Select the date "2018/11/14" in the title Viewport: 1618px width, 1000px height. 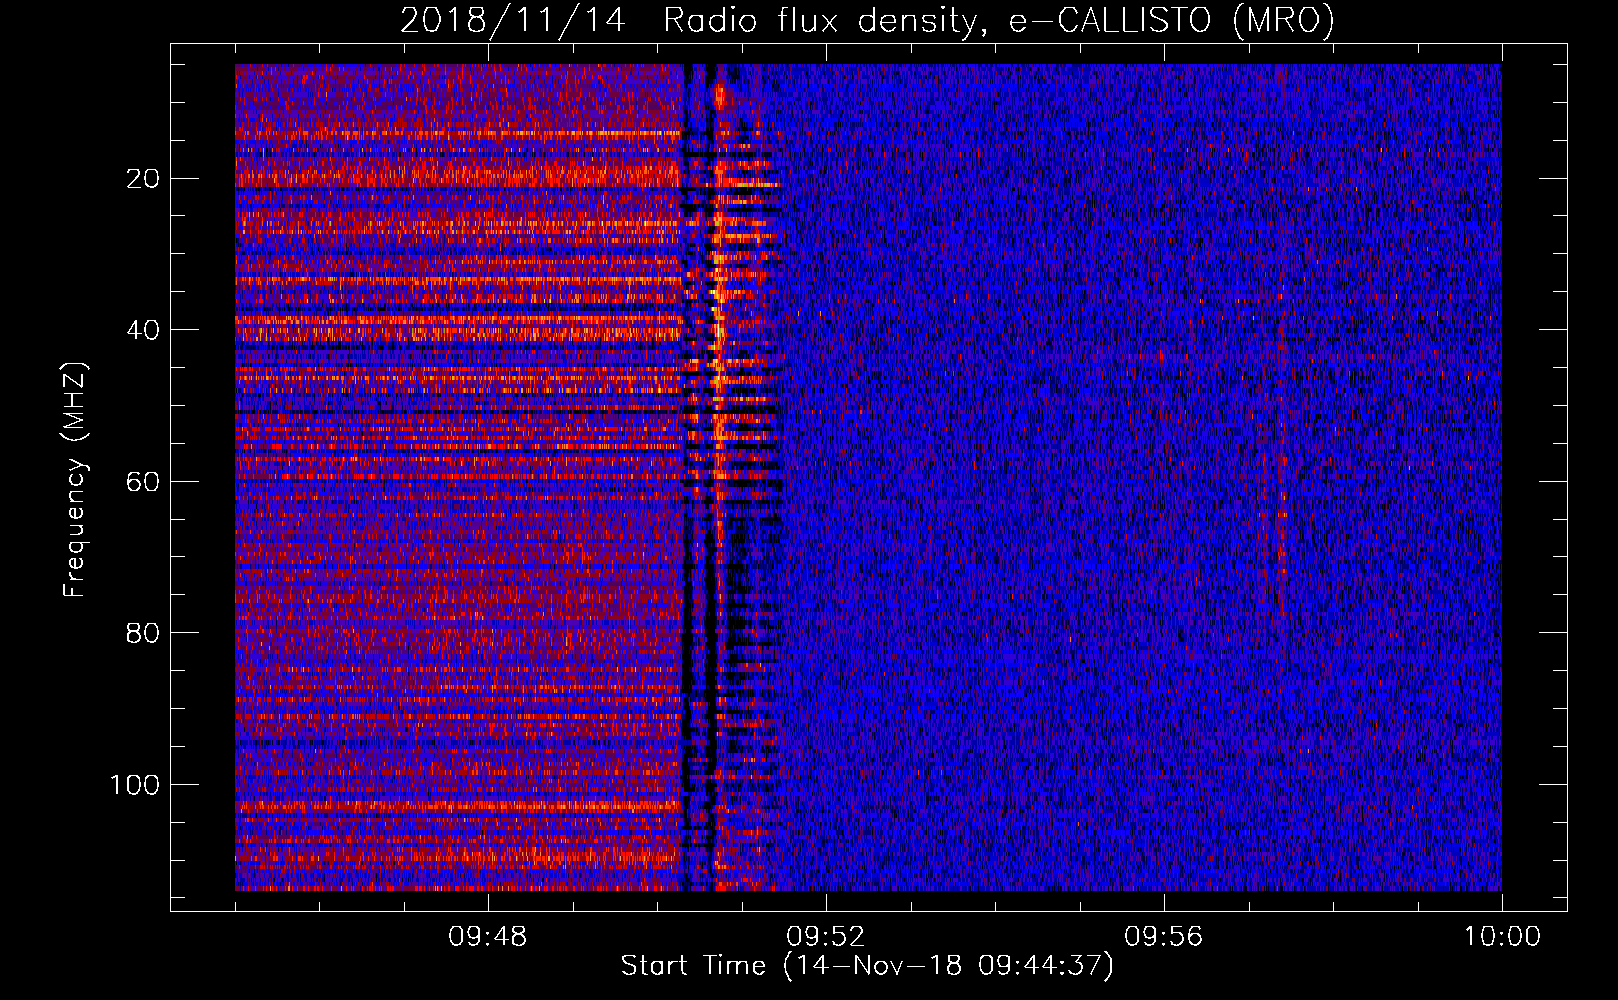pos(513,20)
